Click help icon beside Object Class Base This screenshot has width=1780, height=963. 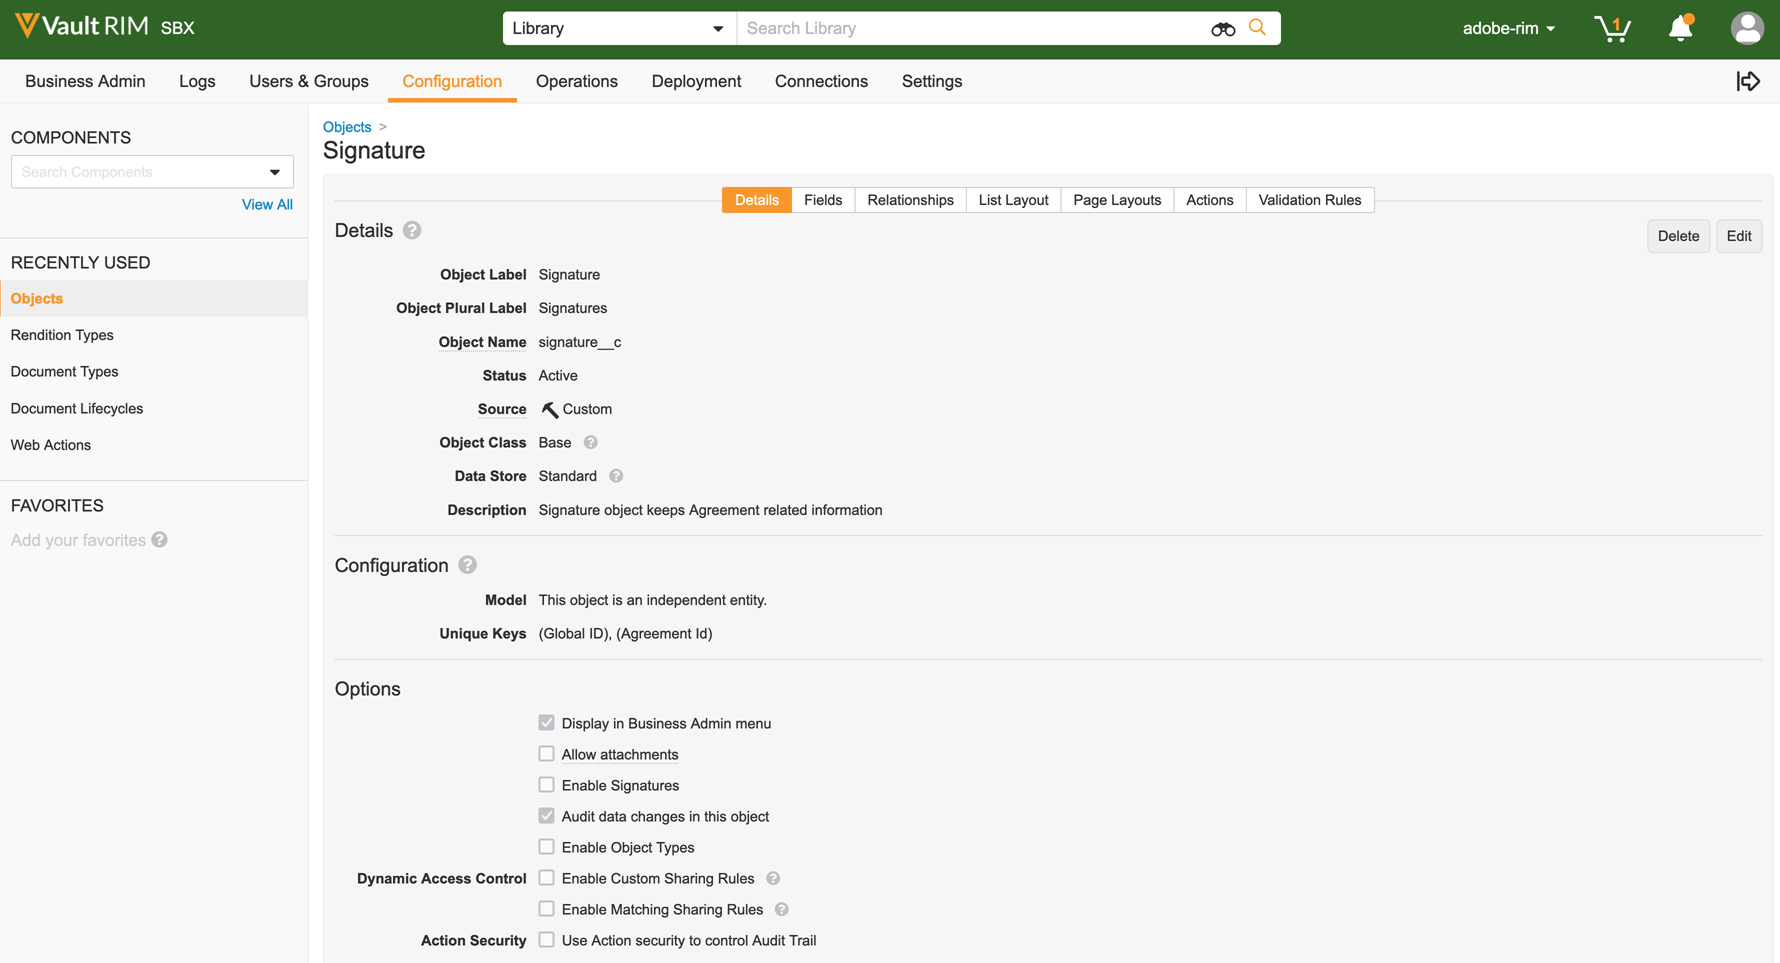591,443
